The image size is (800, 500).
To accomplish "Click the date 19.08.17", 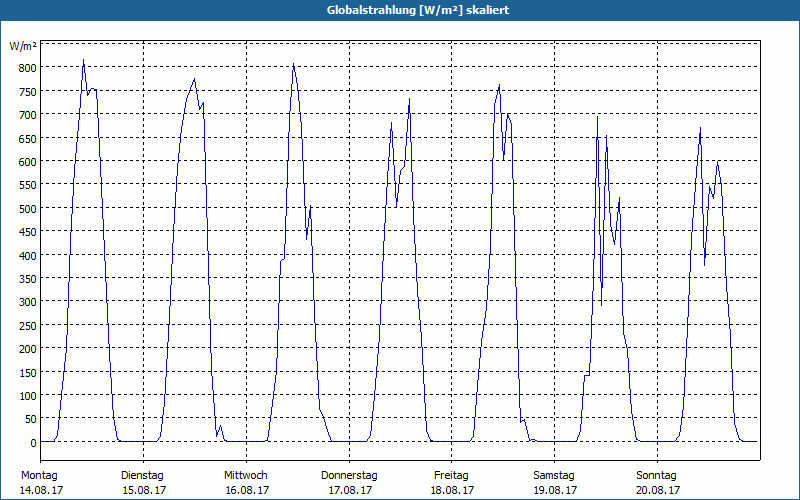I will 556,490.
